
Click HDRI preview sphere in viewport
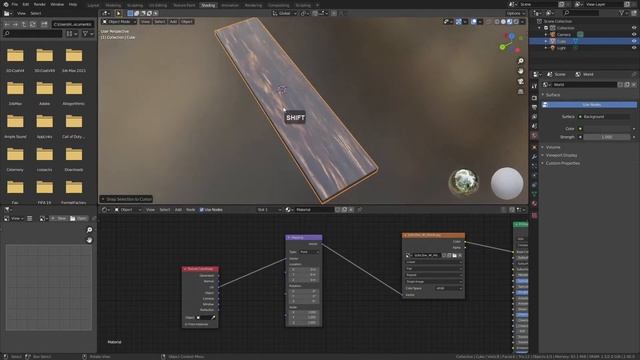(464, 182)
